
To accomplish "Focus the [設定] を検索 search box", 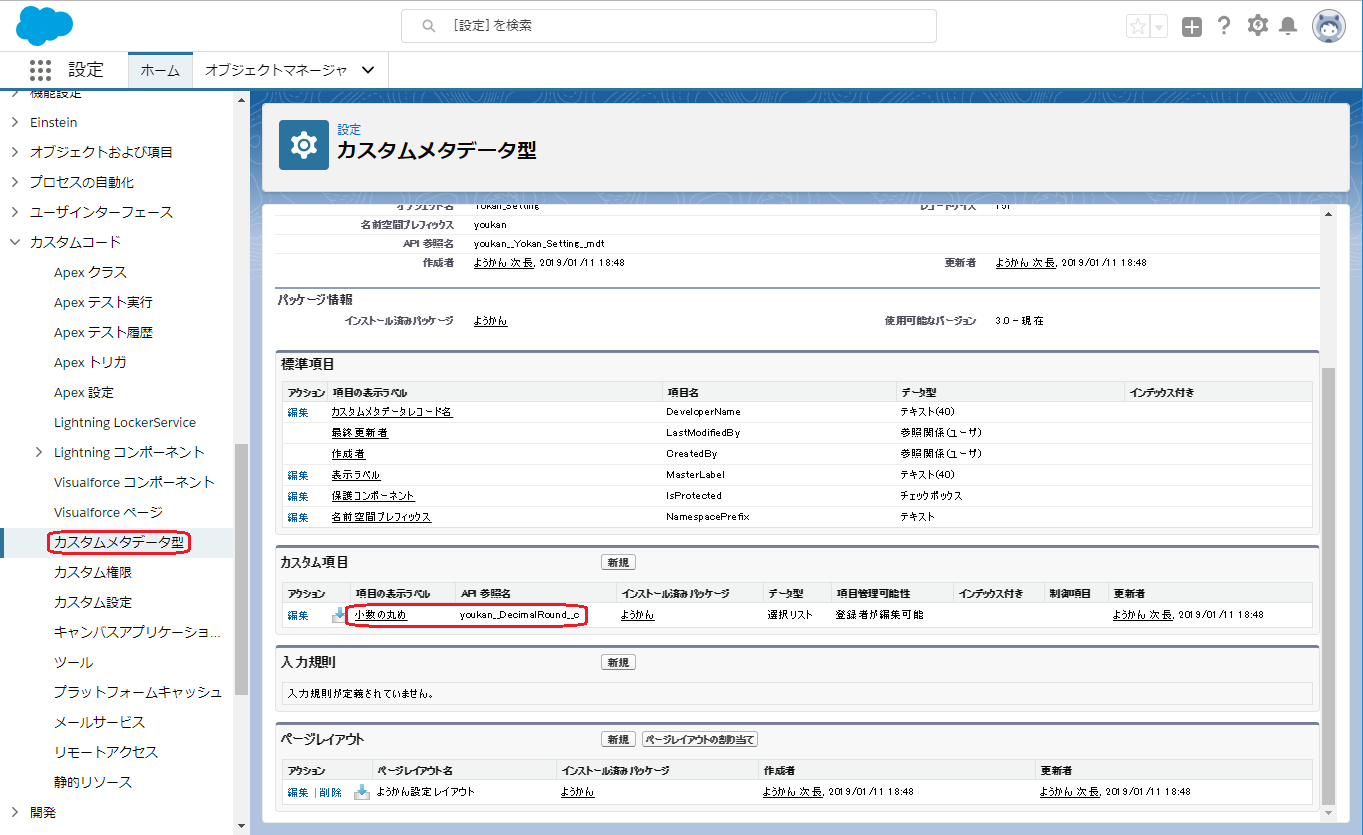I will pyautogui.click(x=669, y=26).
